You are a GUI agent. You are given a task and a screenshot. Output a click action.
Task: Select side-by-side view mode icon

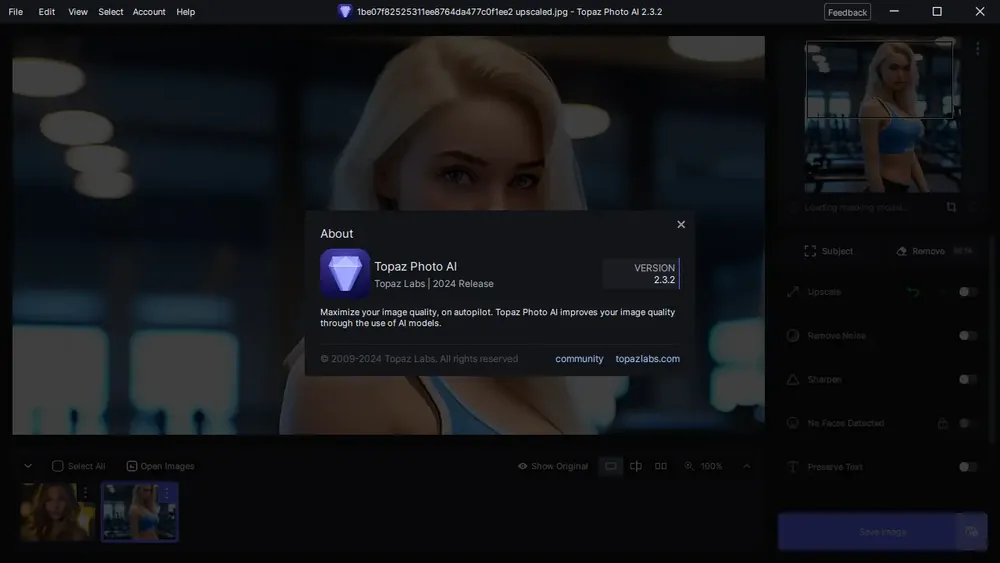click(x=661, y=466)
